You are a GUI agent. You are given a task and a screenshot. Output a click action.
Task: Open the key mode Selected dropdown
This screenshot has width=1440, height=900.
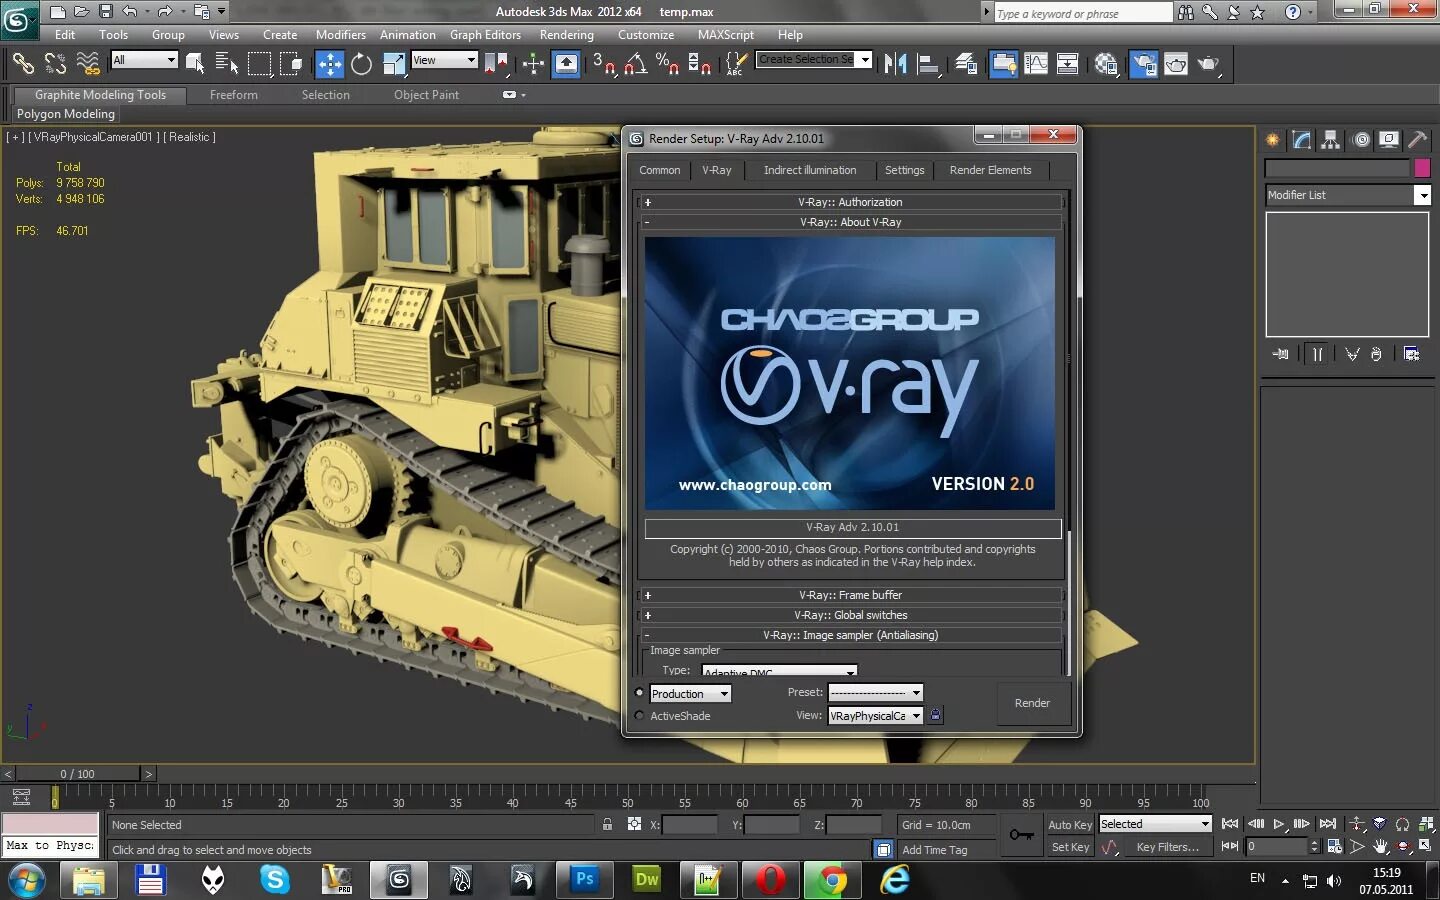tap(1156, 824)
